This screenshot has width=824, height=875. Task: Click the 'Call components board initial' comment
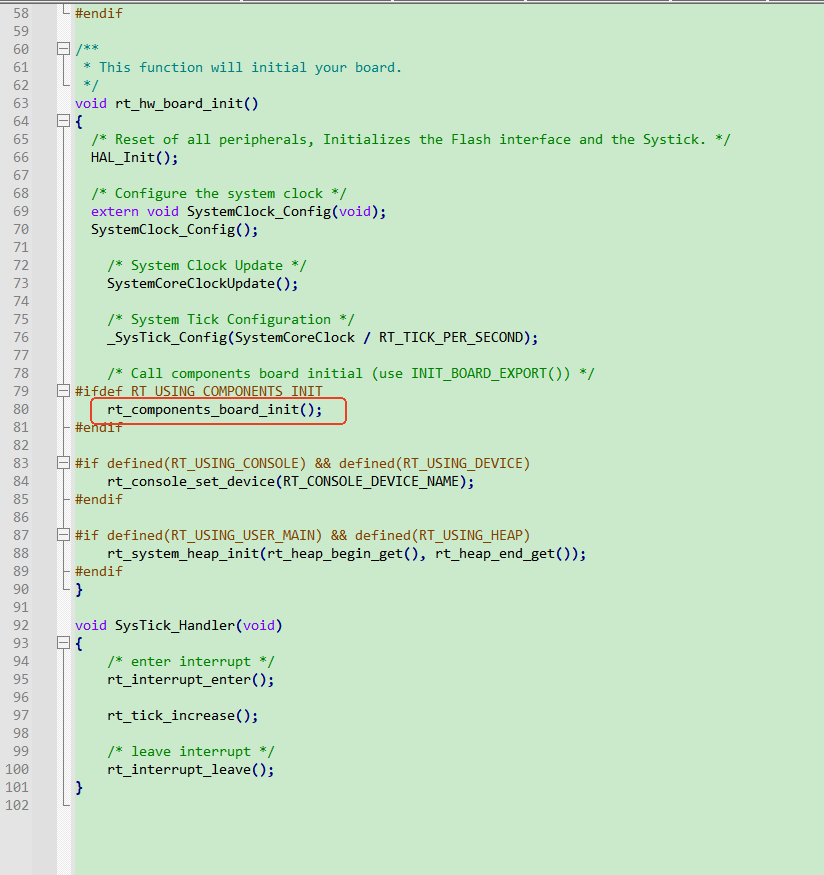350,373
